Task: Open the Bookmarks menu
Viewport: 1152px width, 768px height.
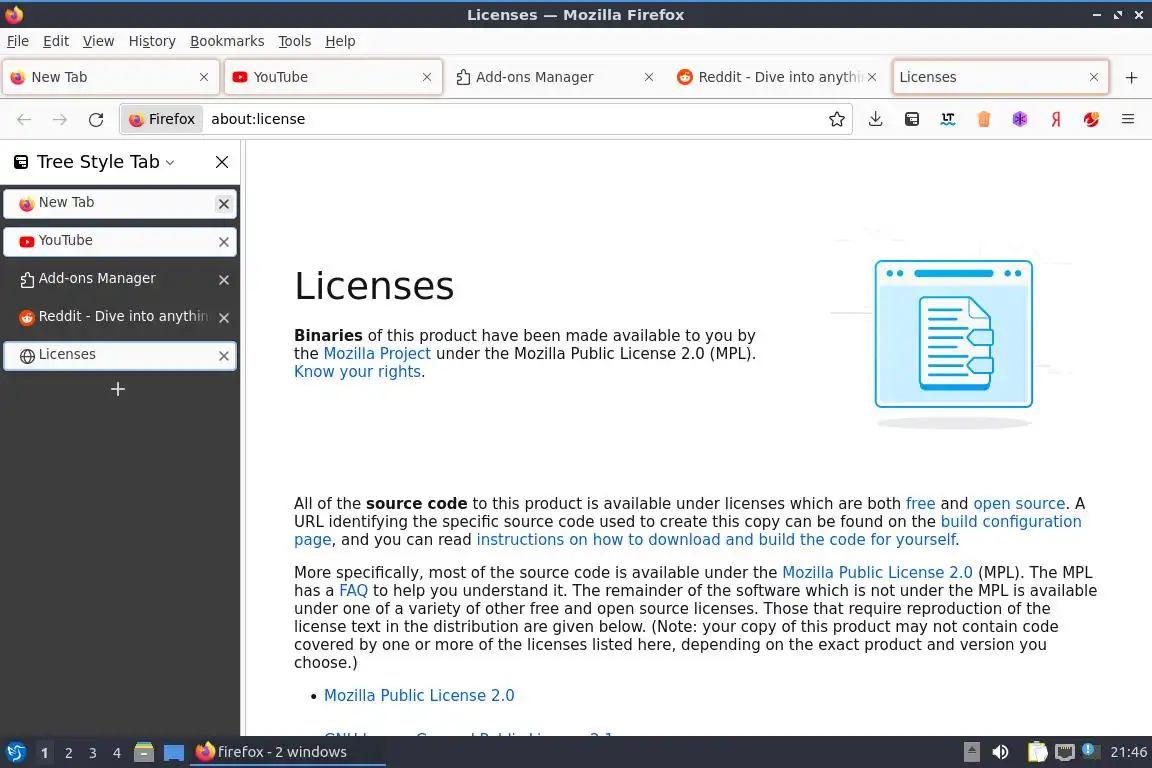Action: [227, 41]
